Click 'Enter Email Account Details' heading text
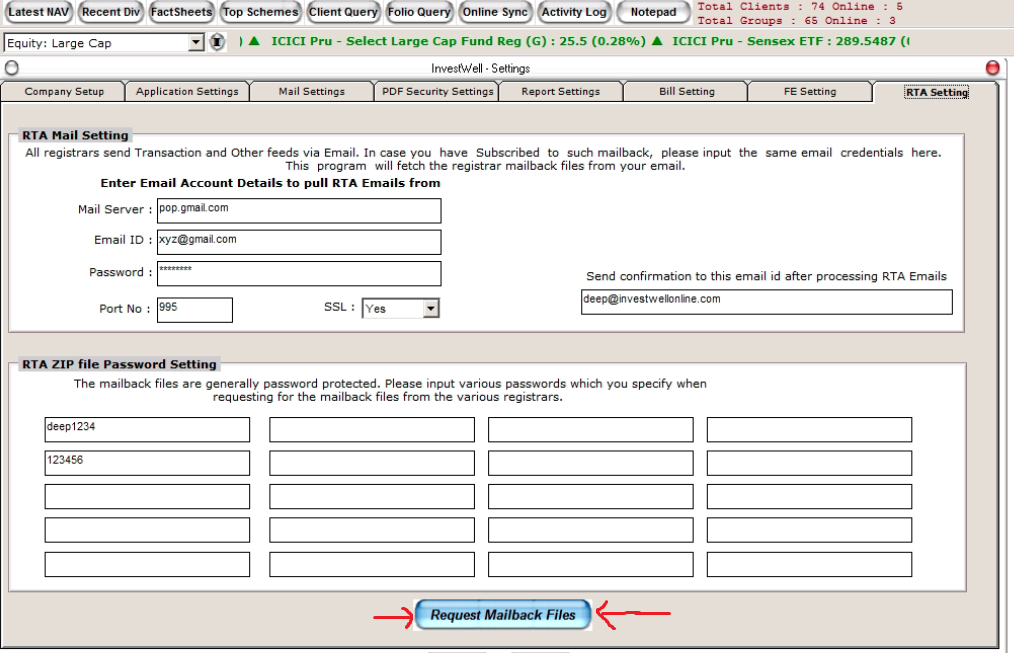The image size is (1014, 653). (x=270, y=183)
